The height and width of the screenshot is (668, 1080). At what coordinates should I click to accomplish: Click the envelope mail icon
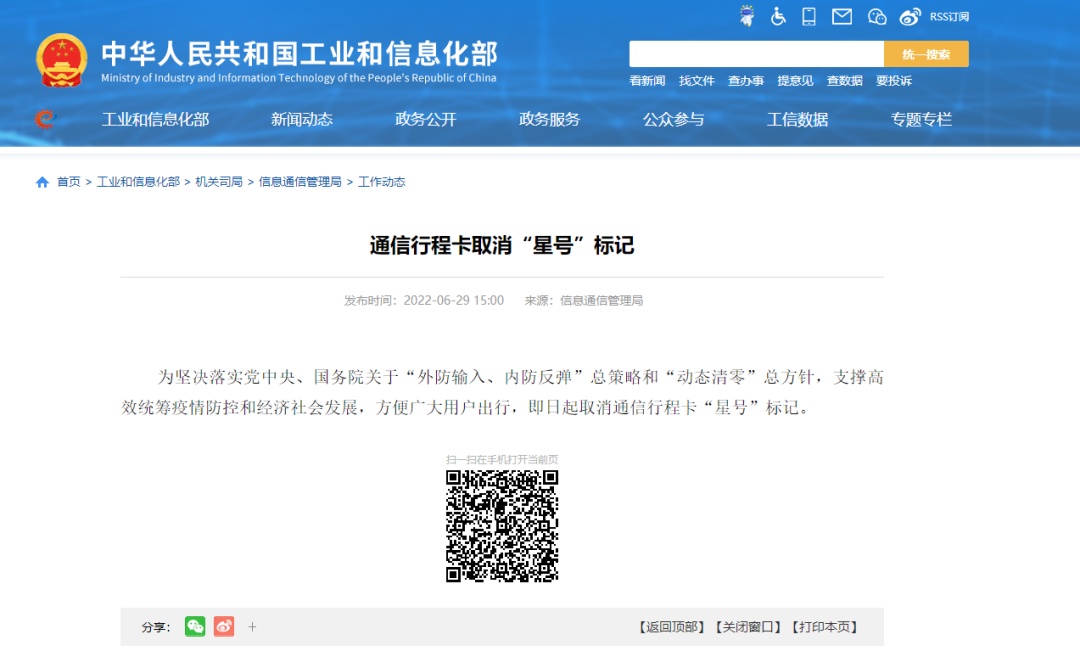pos(842,16)
